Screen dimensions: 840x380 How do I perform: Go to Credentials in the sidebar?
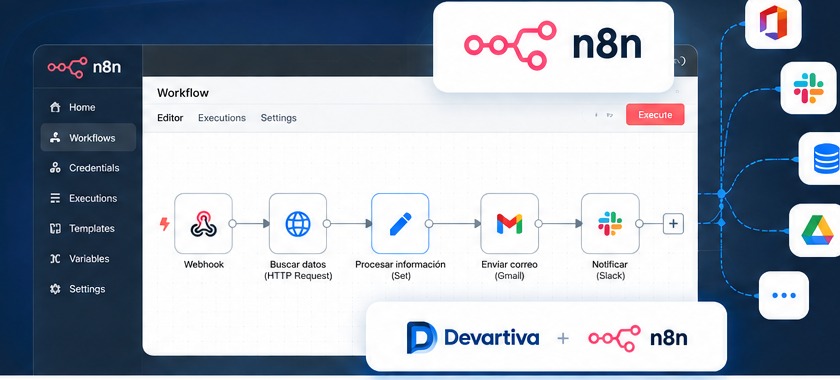pos(88,168)
